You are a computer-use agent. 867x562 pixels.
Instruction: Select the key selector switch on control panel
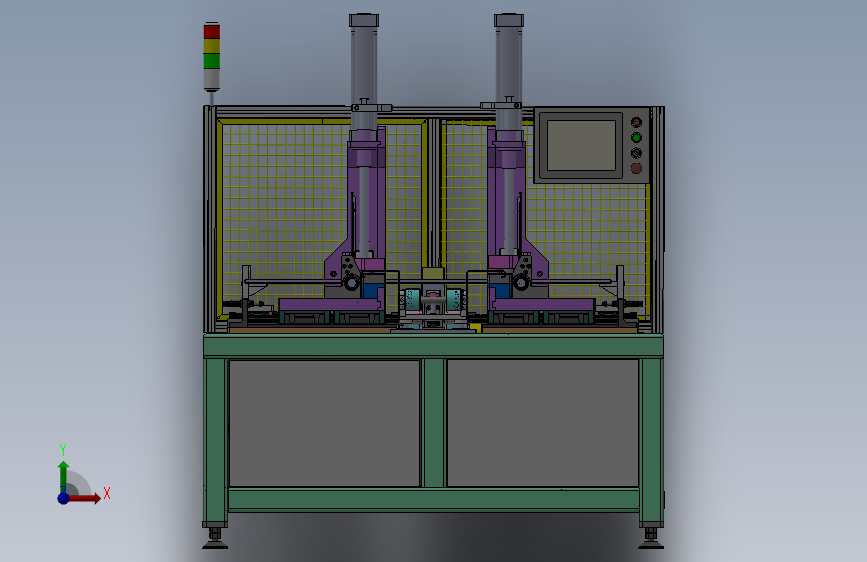click(x=636, y=153)
